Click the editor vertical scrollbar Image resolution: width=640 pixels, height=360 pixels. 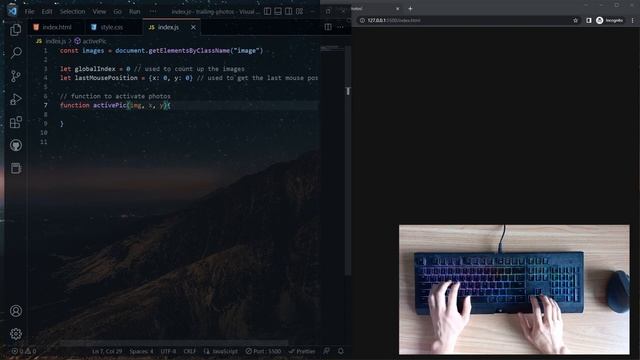coord(348,160)
